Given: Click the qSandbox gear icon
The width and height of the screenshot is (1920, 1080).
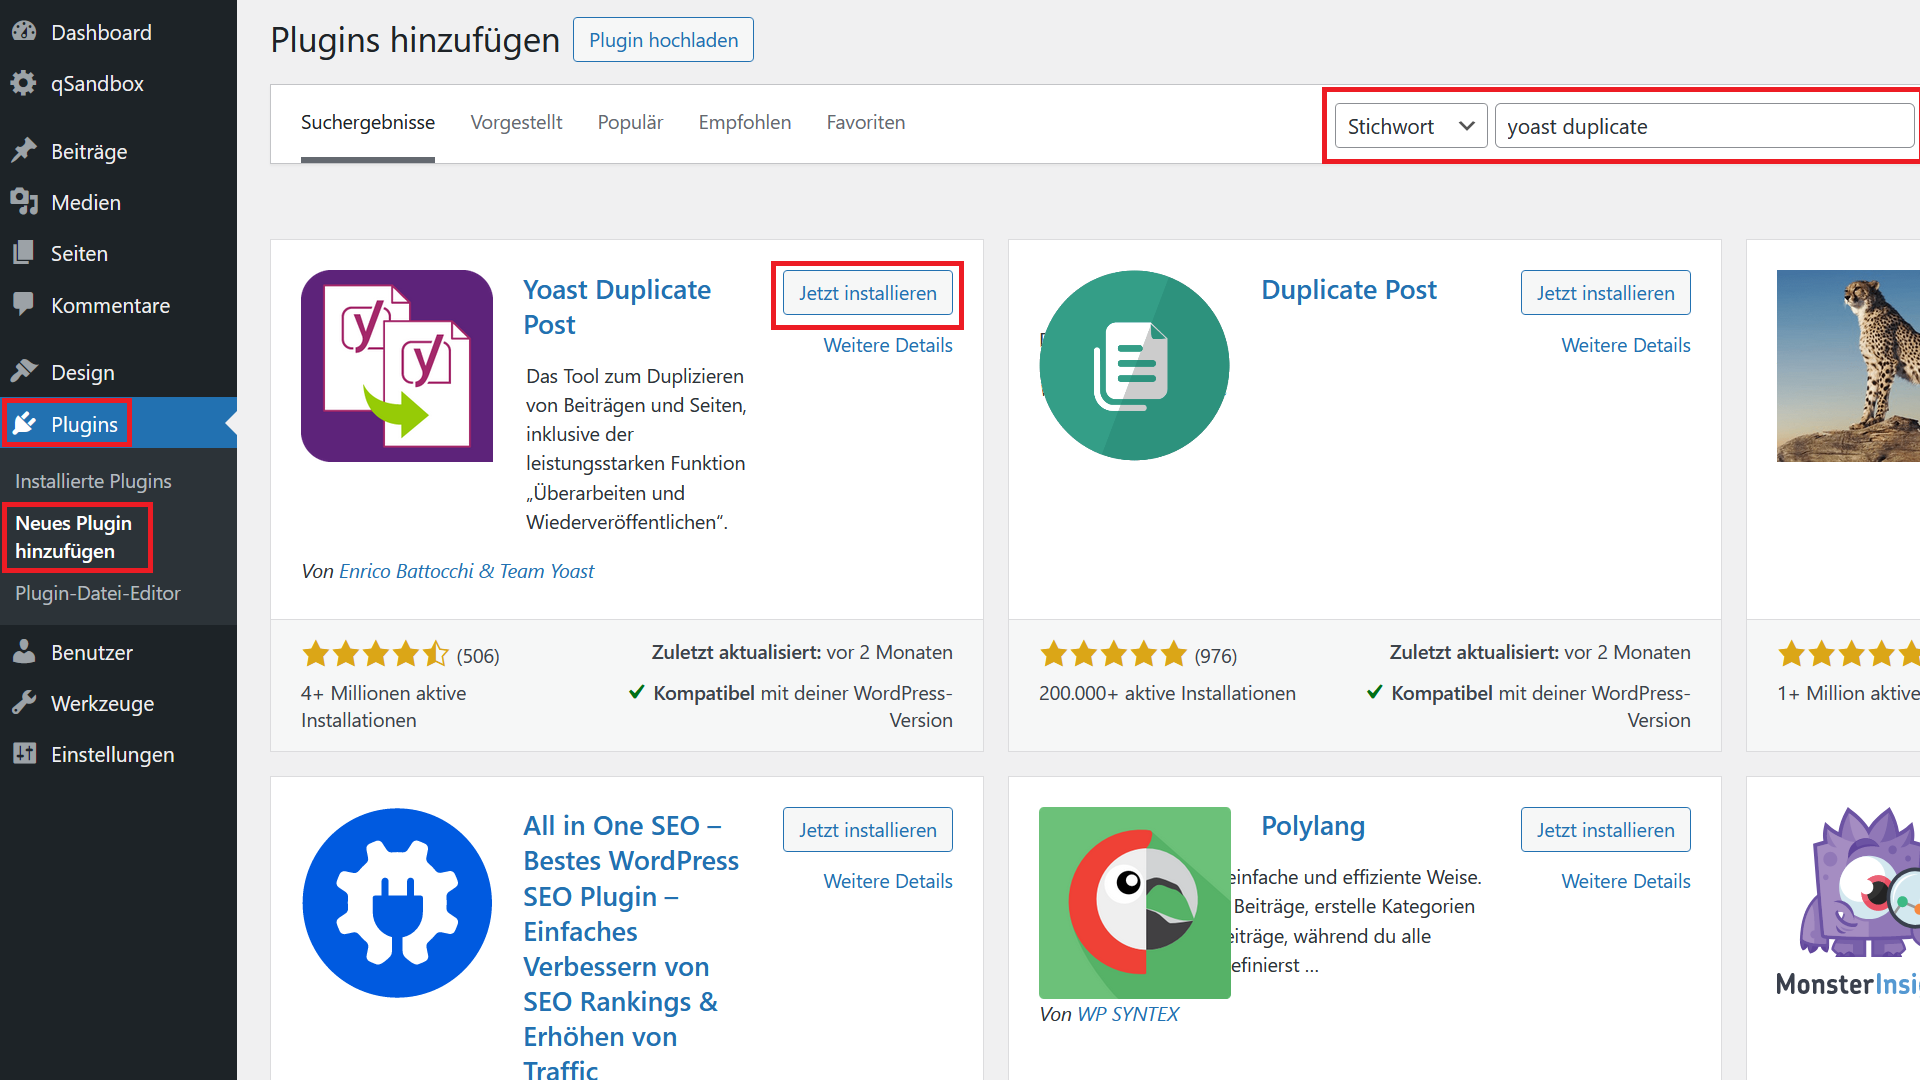Looking at the screenshot, I should click(x=24, y=83).
